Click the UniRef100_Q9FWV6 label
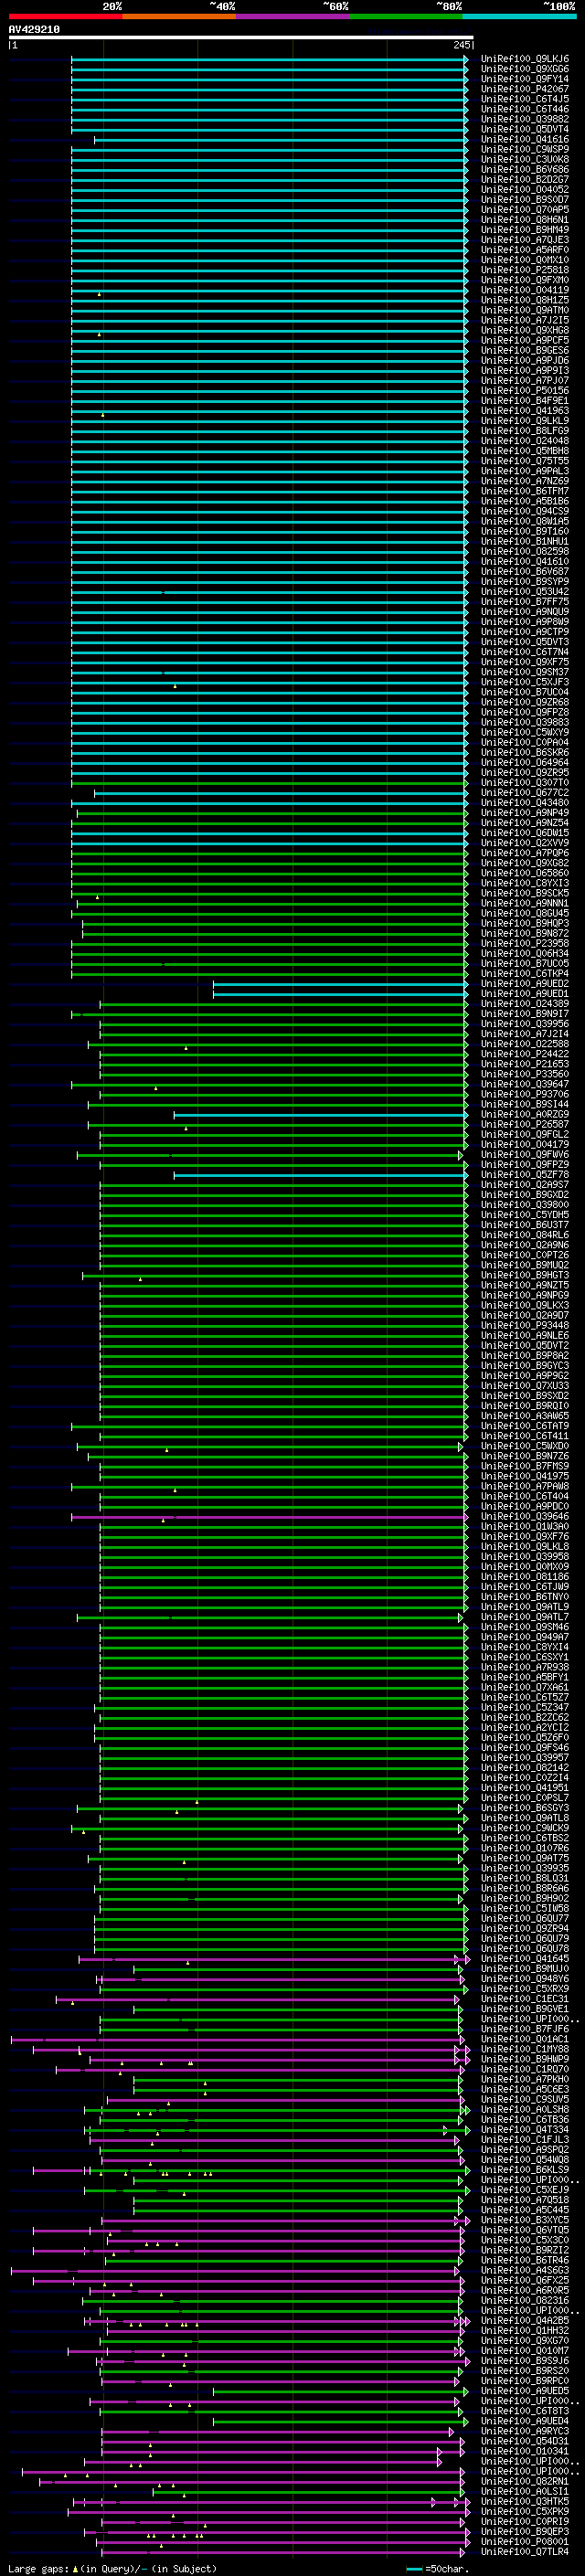Image resolution: width=585 pixels, height=2576 pixels. point(525,1155)
